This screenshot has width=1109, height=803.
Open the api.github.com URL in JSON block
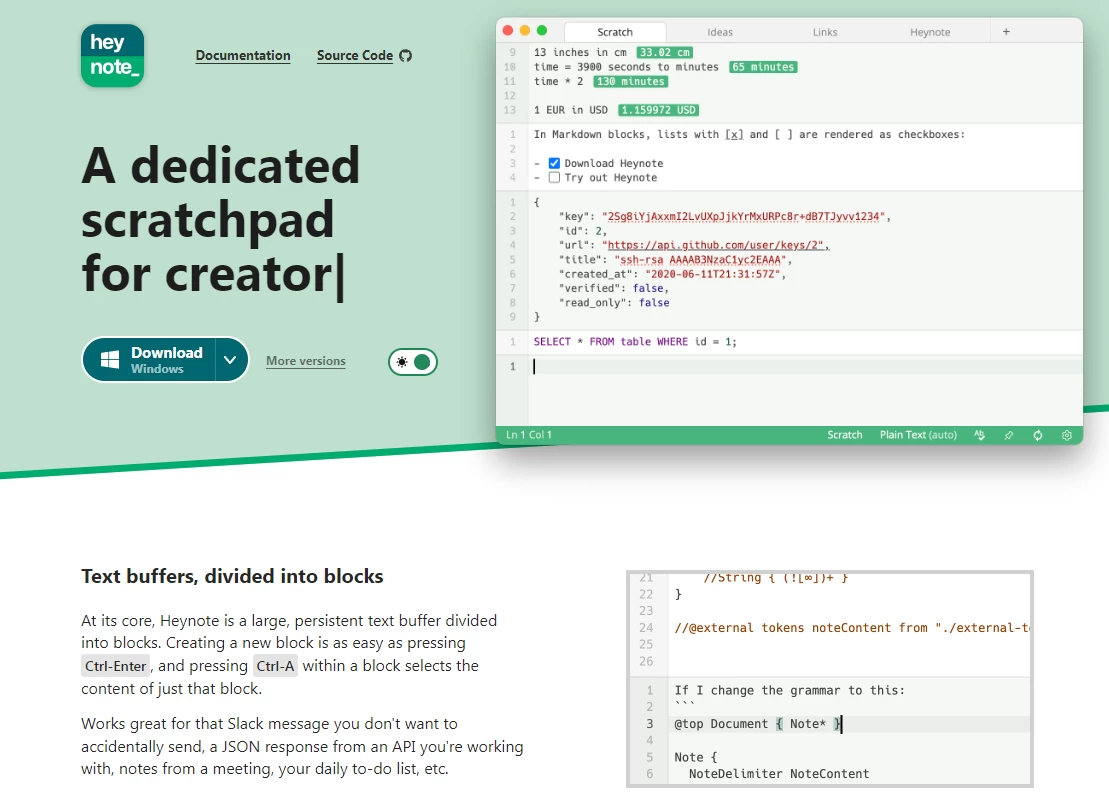pos(715,245)
